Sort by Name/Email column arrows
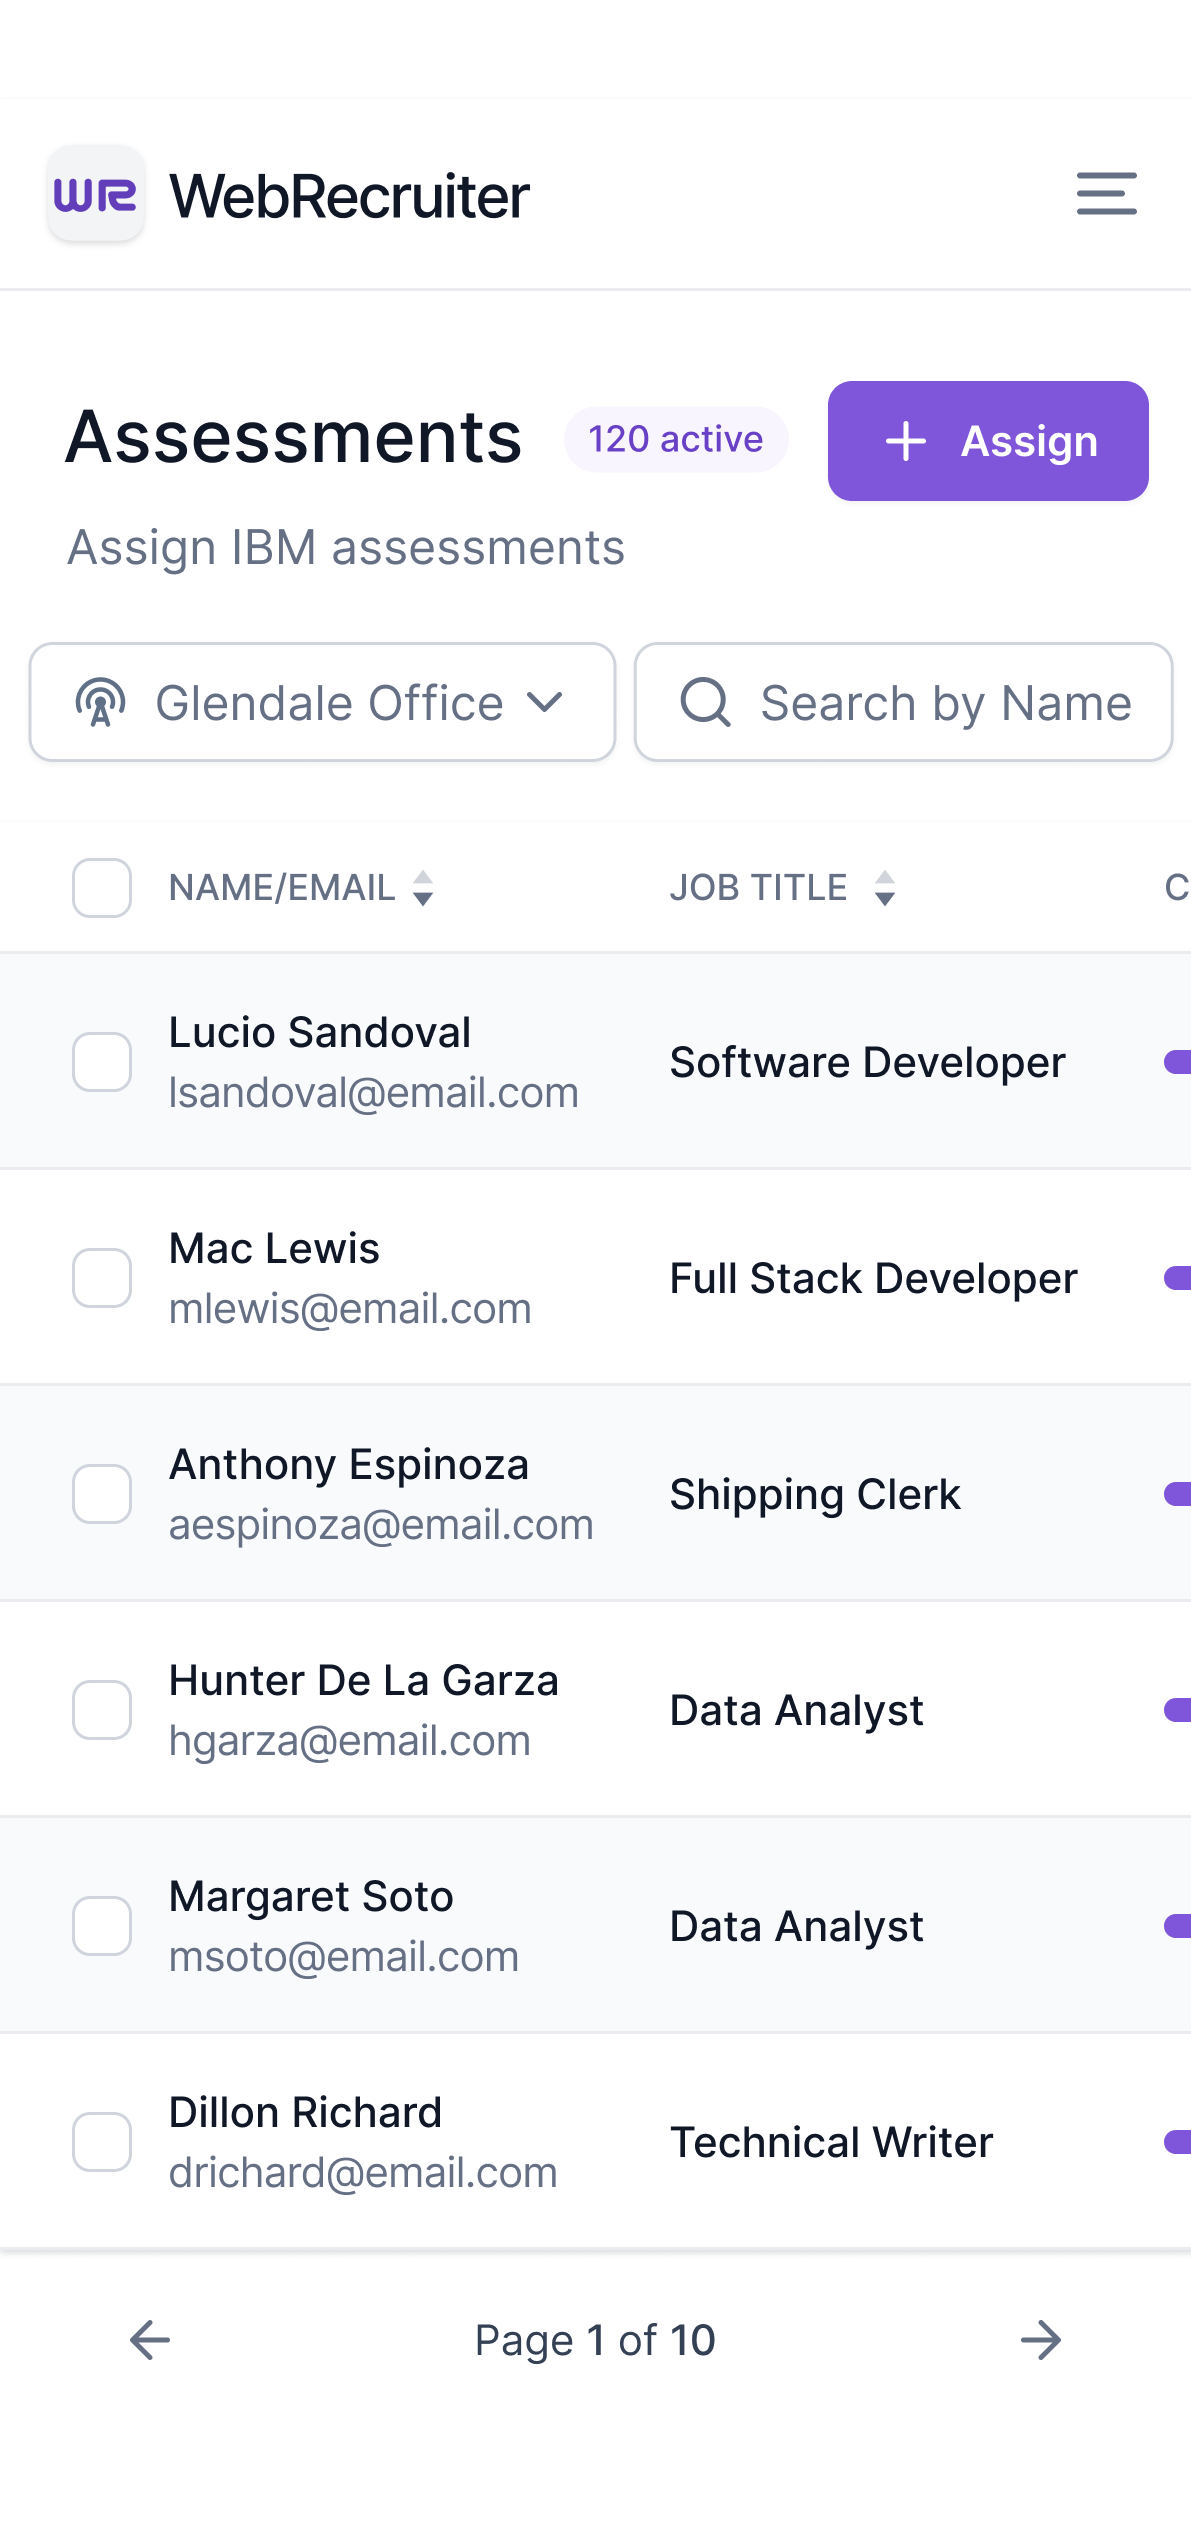This screenshot has height=2532, width=1191. 423,888
